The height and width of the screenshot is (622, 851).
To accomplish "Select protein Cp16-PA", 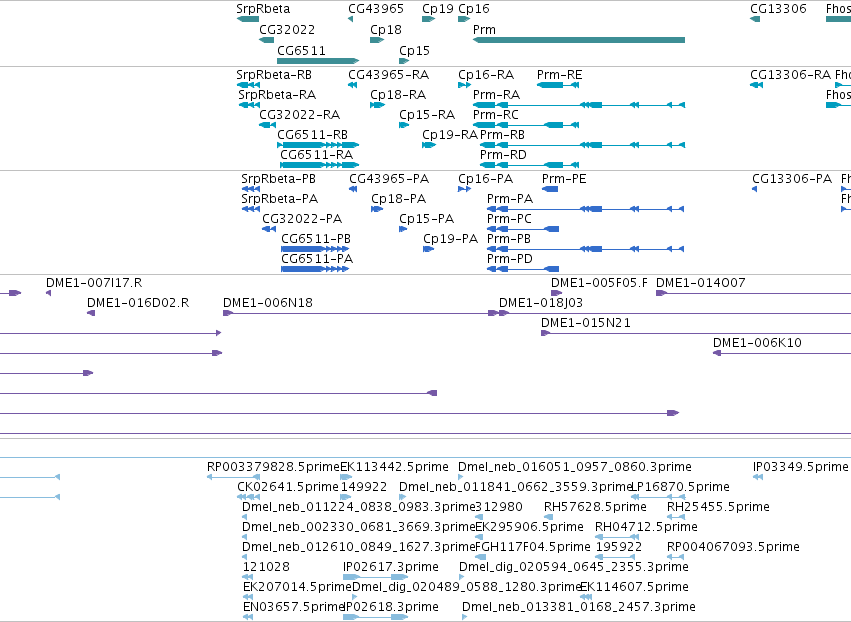I will (x=485, y=179).
